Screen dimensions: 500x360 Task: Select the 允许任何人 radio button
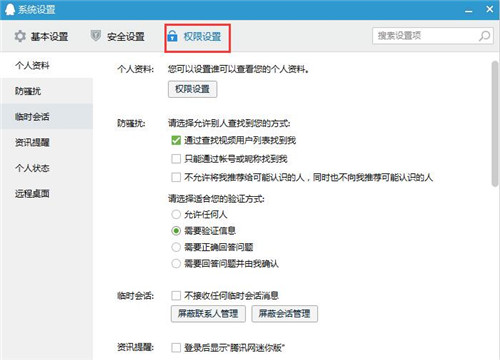click(x=176, y=214)
